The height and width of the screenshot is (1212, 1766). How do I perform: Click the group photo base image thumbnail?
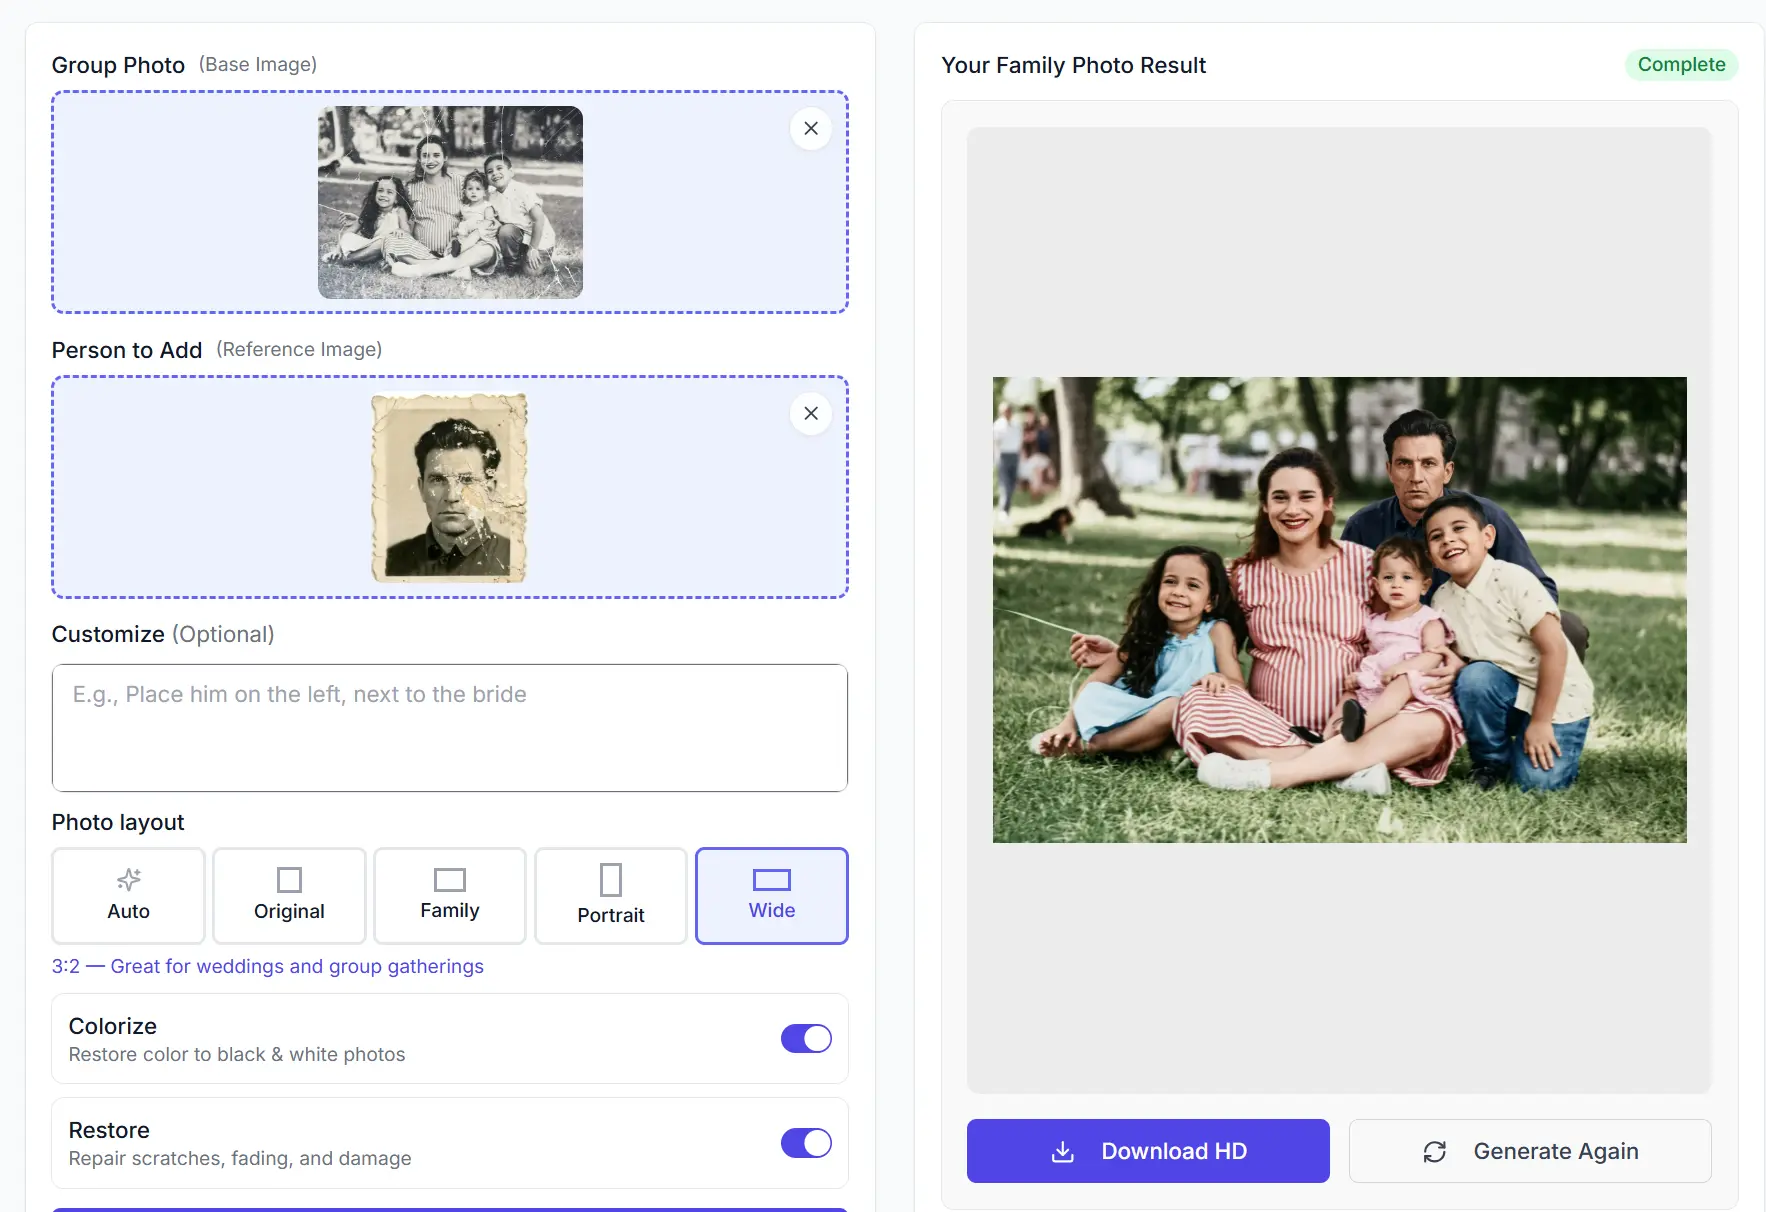click(450, 202)
